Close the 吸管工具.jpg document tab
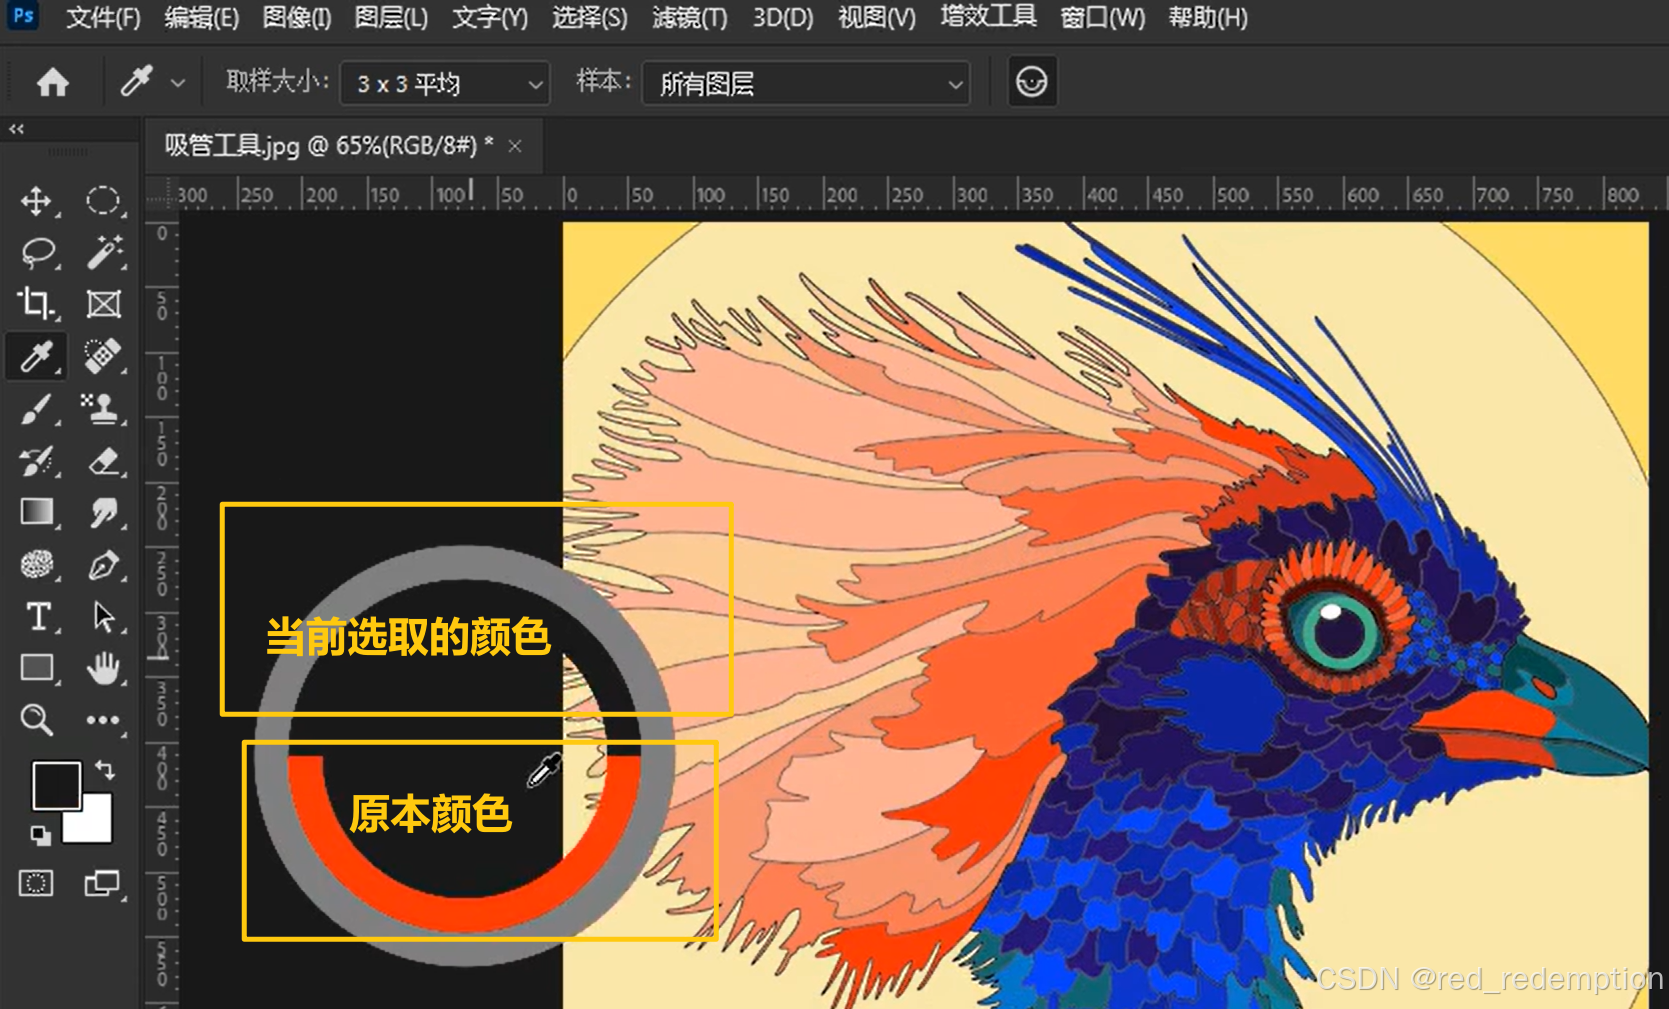Viewport: 1669px width, 1009px height. point(515,147)
